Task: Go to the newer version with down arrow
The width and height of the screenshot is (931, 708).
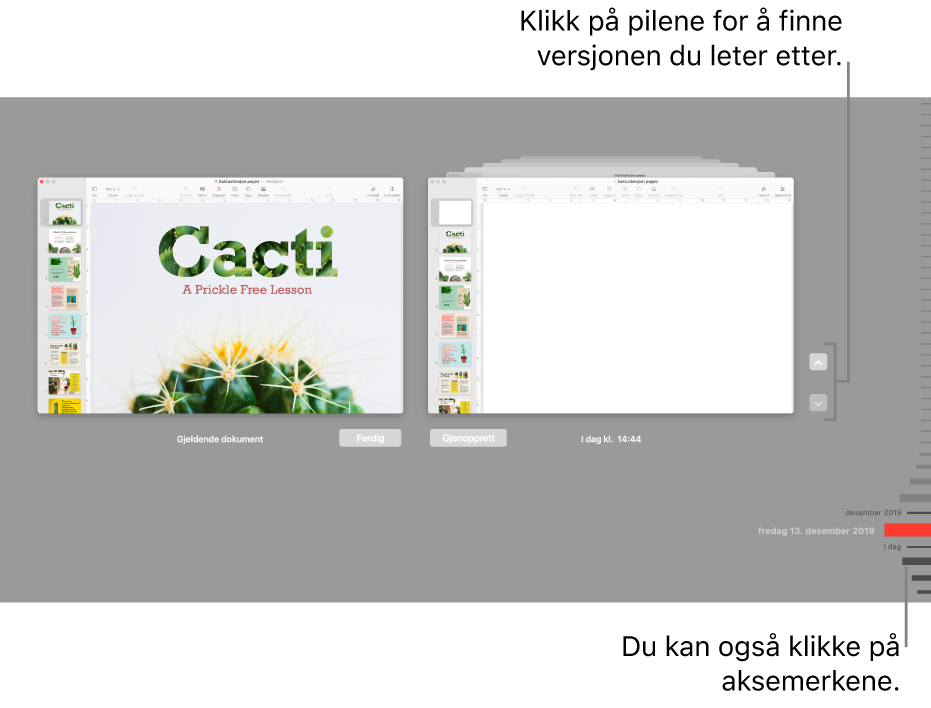Action: coord(818,403)
